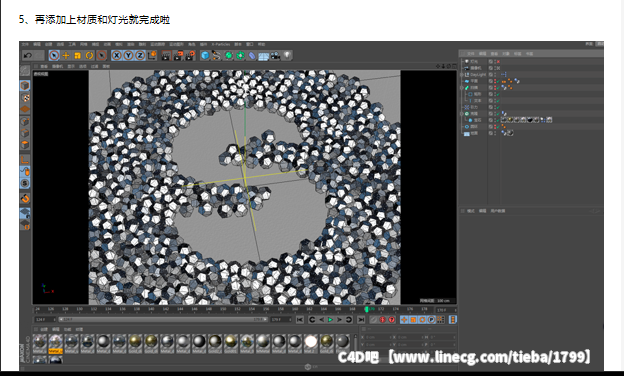Screen dimensions: 624x376
Task: Click the blue deformer capsule icon
Action: tap(252, 56)
